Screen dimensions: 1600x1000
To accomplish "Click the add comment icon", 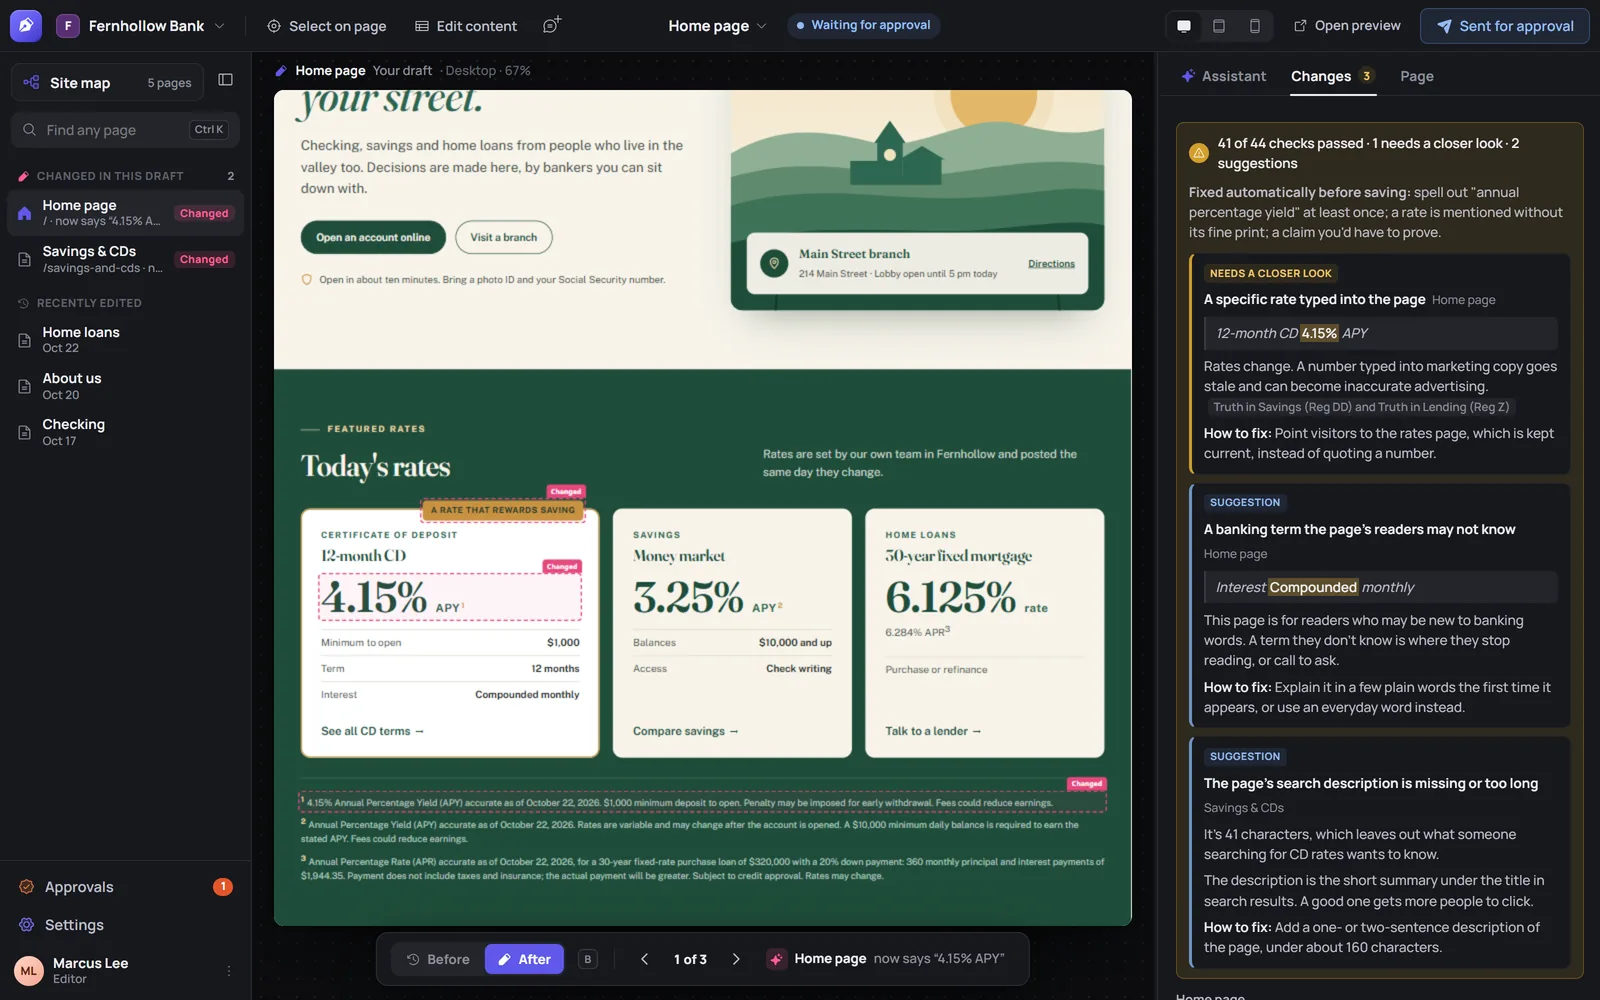I will 551,26.
